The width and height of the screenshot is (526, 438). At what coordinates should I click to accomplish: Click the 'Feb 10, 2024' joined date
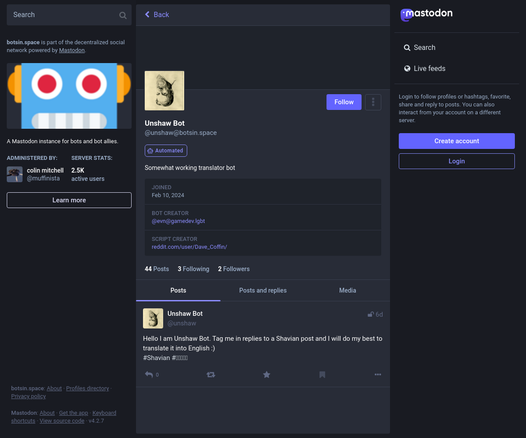168,195
